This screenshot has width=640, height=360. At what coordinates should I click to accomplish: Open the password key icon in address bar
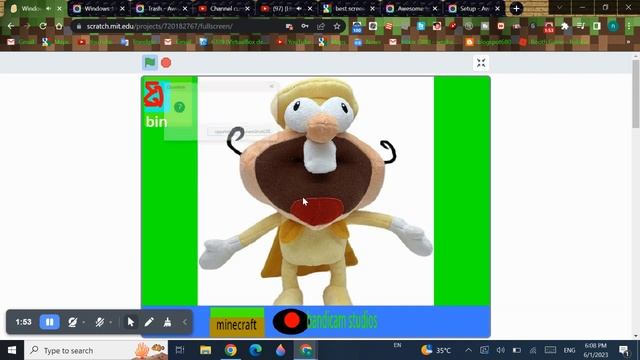click(305, 27)
